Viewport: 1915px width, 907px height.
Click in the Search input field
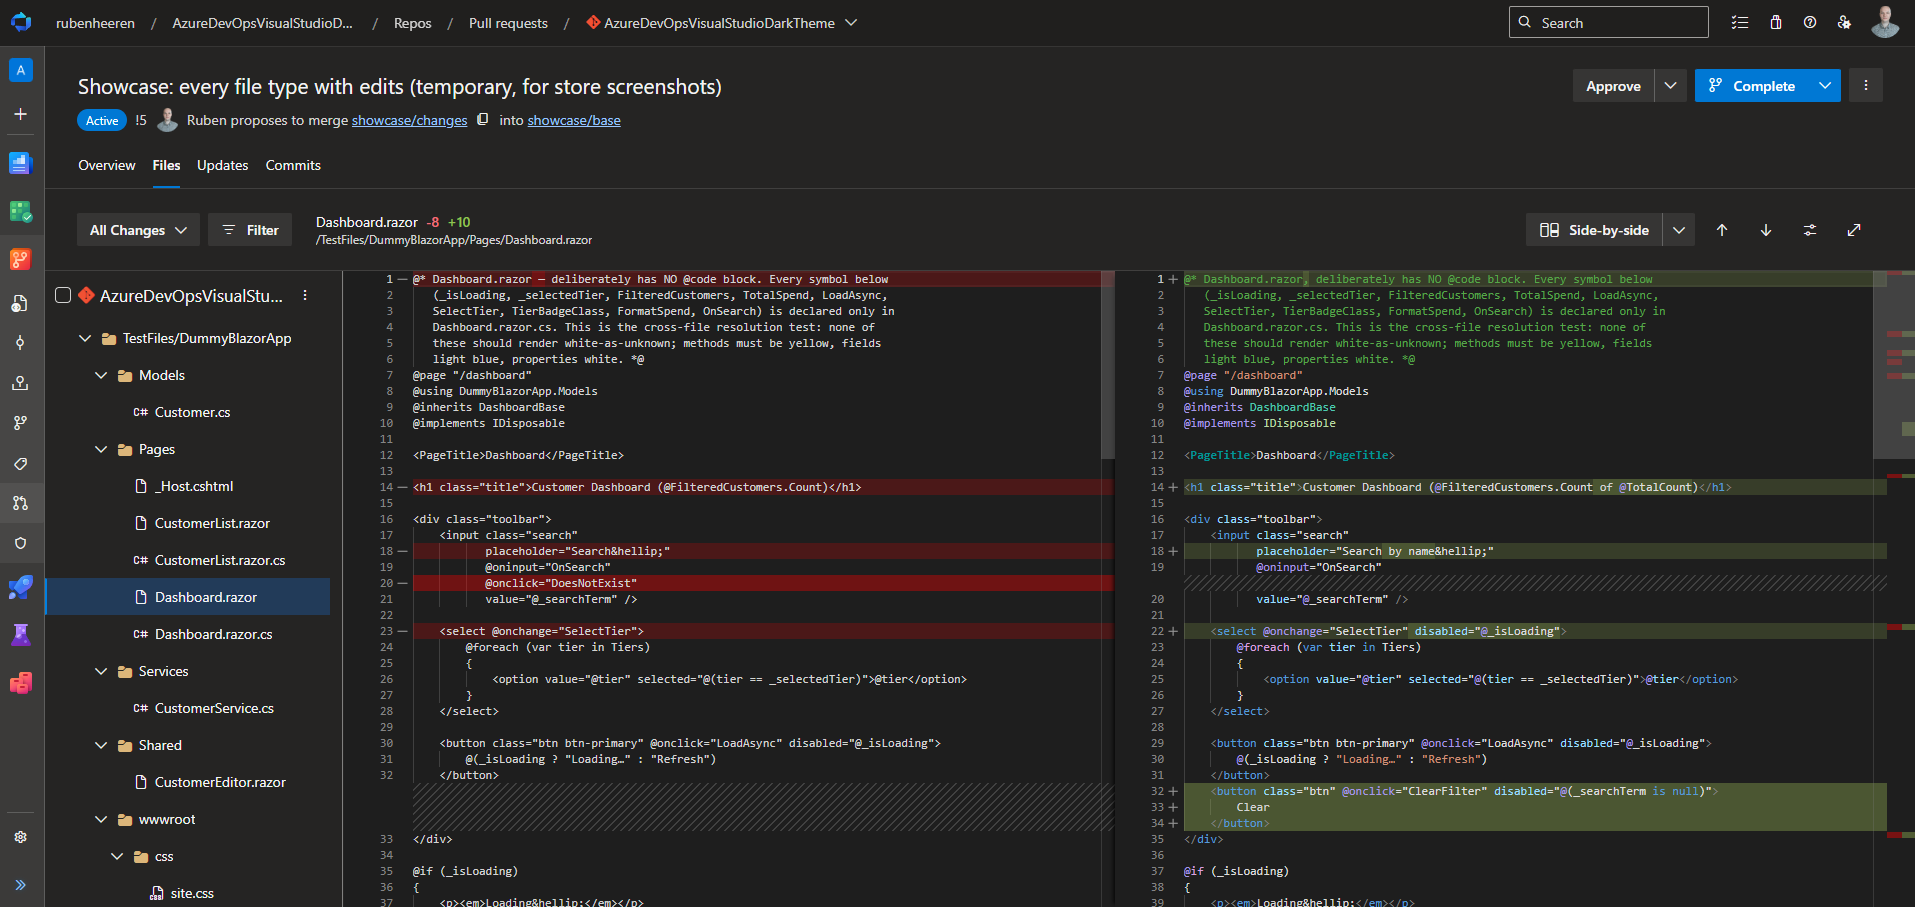pyautogui.click(x=1608, y=22)
